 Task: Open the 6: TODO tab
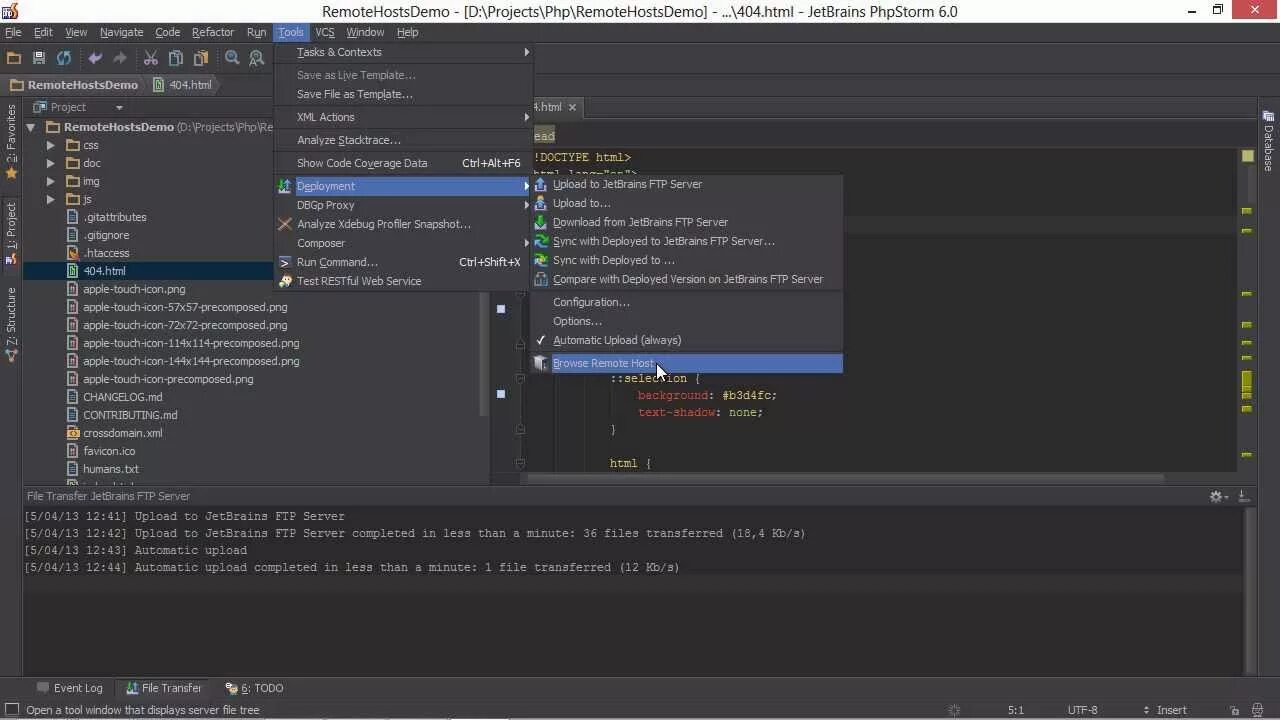pos(255,688)
